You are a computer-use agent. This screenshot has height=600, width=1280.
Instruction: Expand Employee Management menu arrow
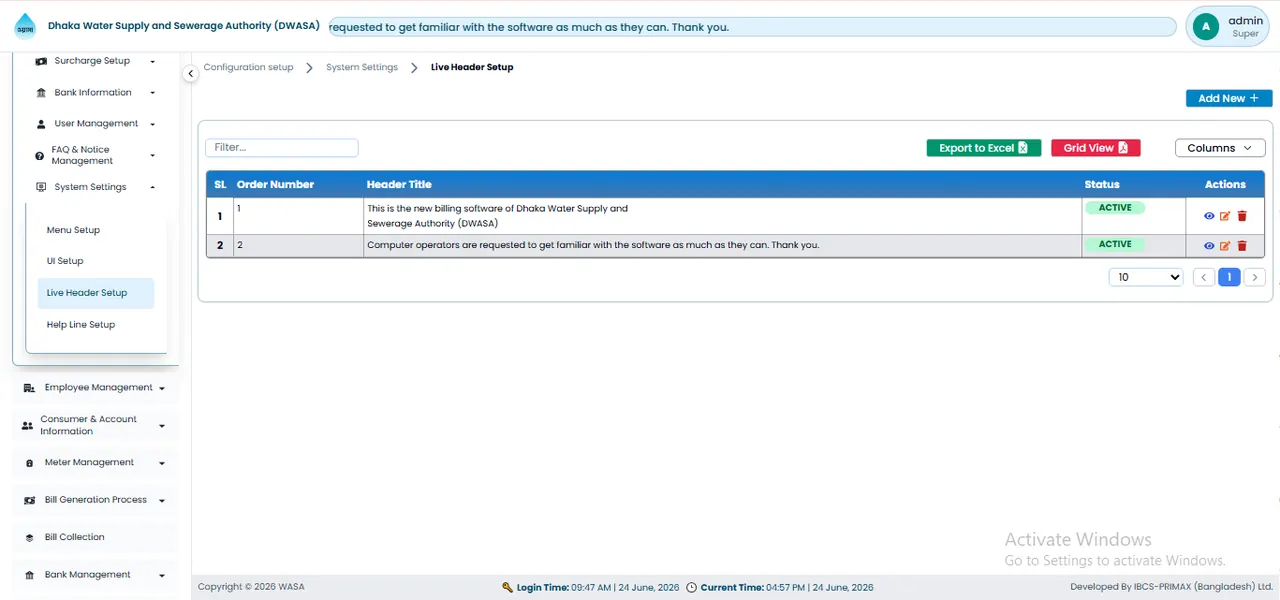162,388
